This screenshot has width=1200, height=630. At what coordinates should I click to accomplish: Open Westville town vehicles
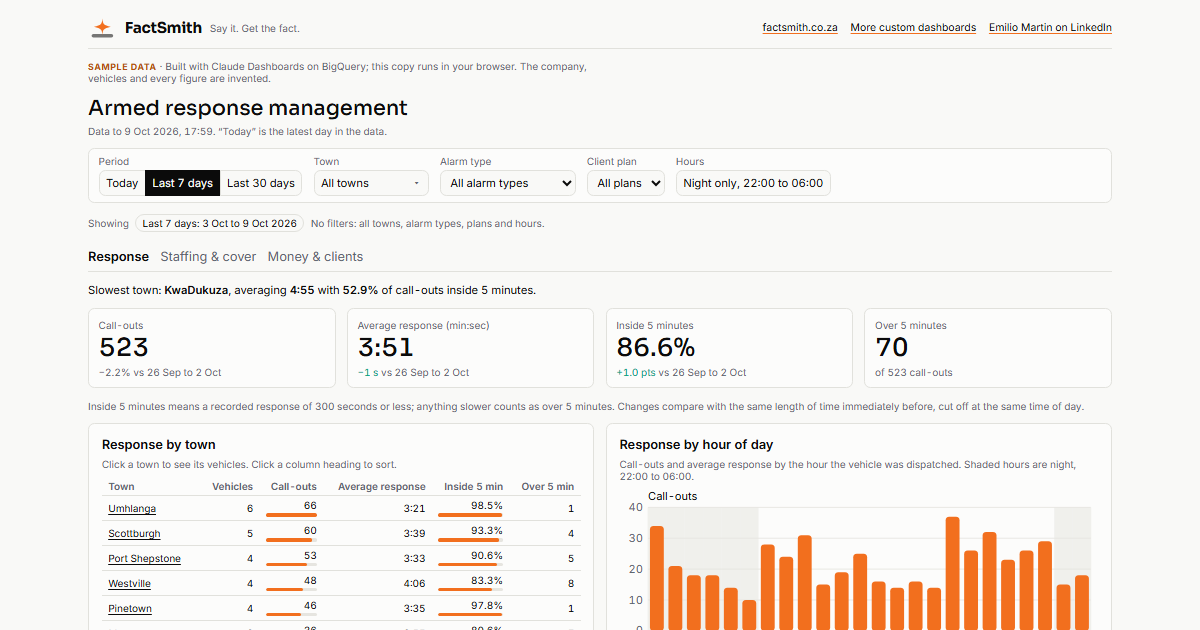point(129,584)
